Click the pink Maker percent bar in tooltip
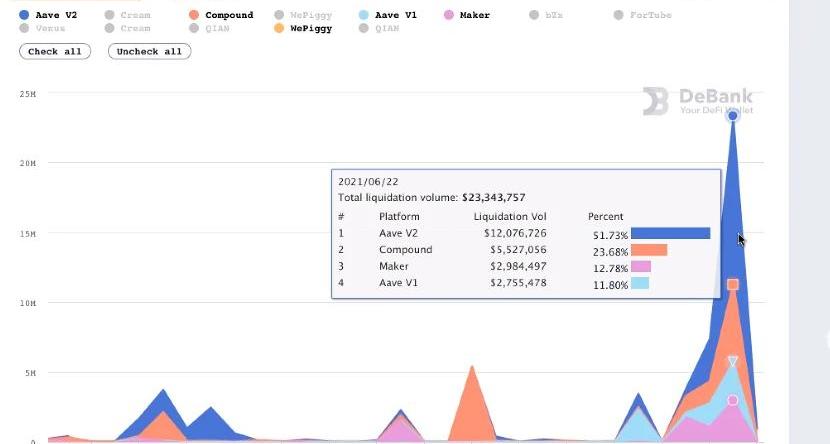Image resolution: width=830 pixels, height=444 pixels. pos(641,267)
